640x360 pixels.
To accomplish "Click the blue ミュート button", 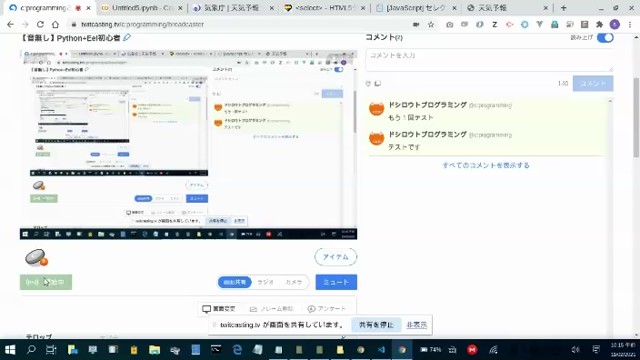I will (336, 282).
